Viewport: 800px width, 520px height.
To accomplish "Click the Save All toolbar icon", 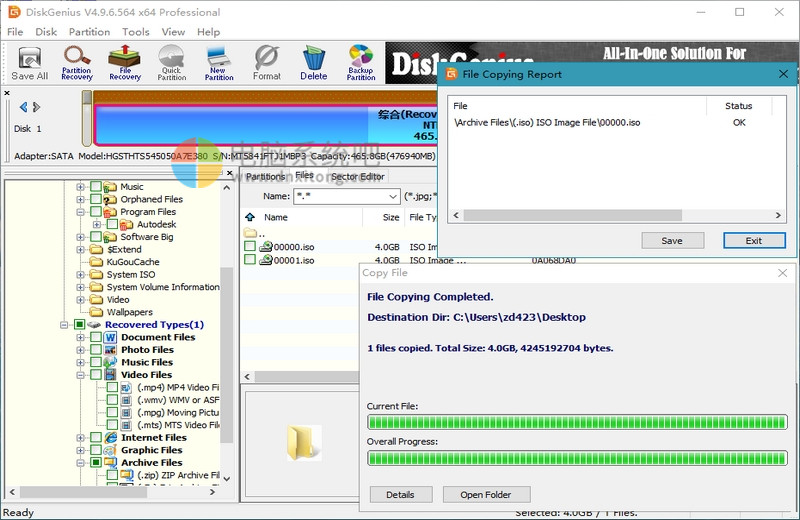I will (x=29, y=62).
